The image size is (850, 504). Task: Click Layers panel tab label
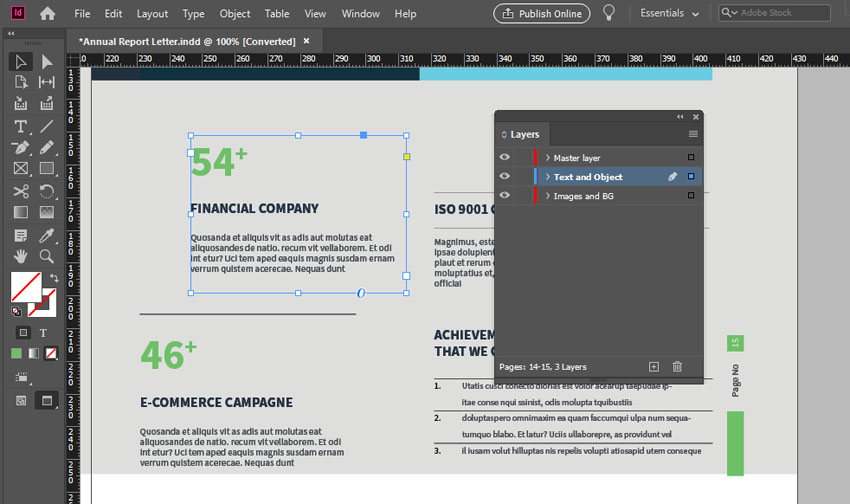tap(524, 134)
